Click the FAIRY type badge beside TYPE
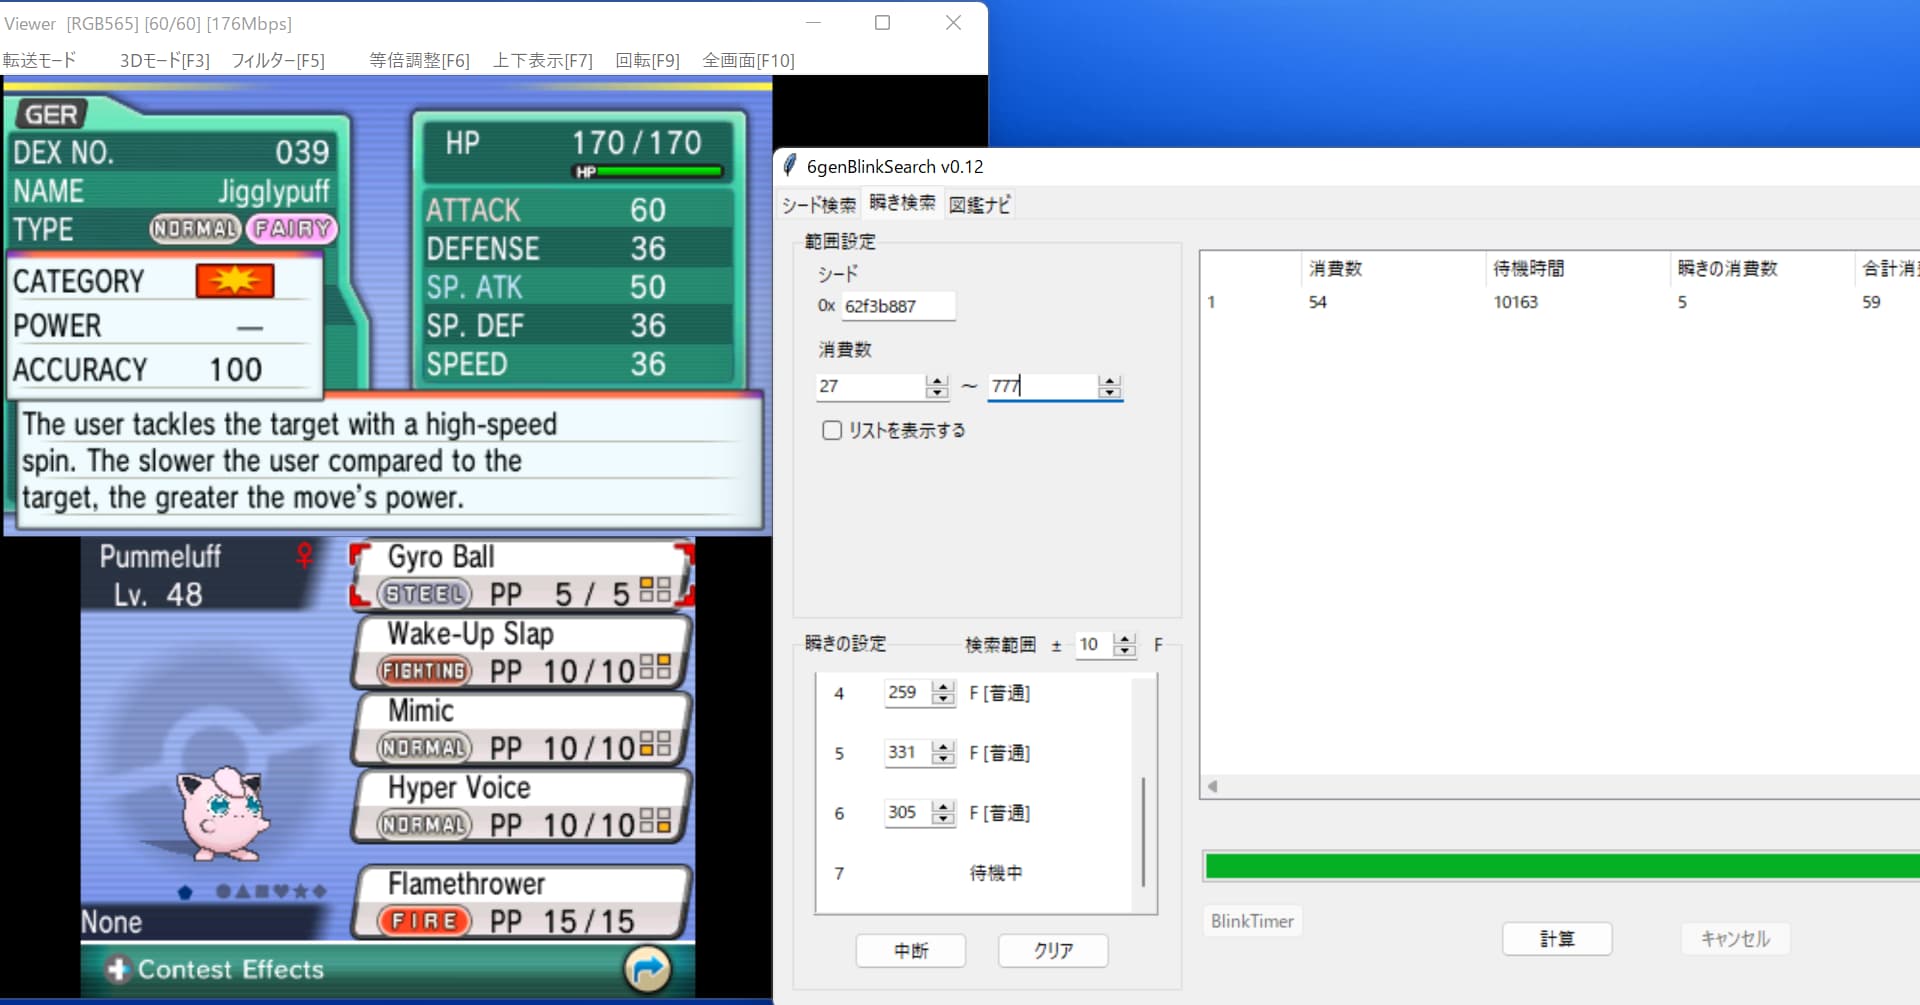This screenshot has height=1005, width=1920. pyautogui.click(x=292, y=229)
